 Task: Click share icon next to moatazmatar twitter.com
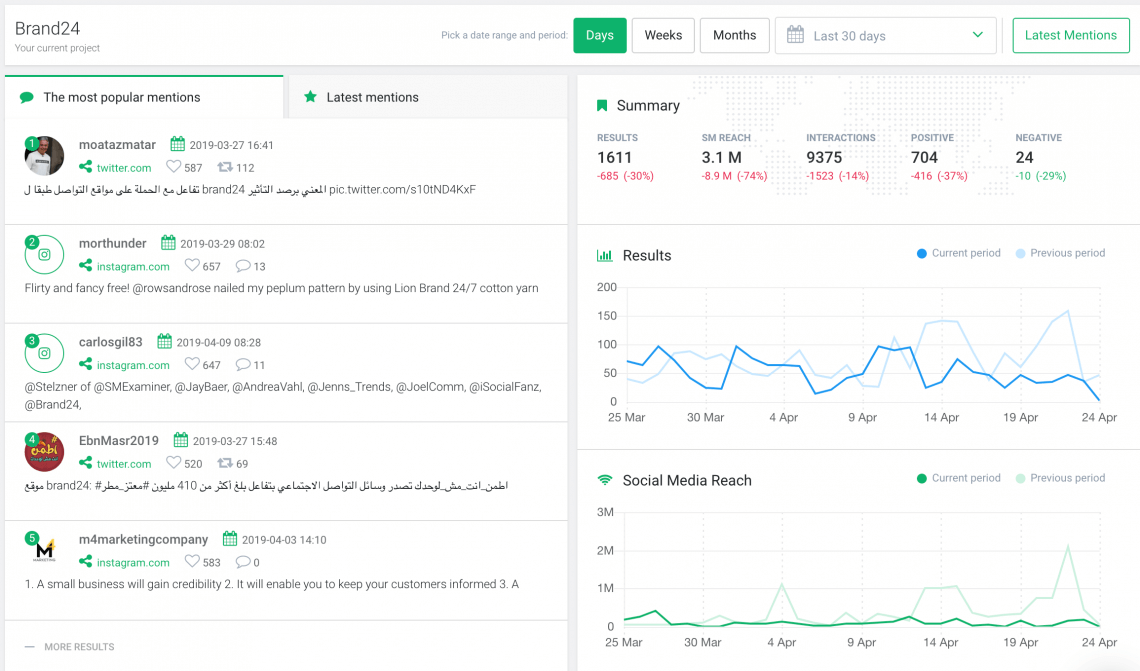point(86,167)
